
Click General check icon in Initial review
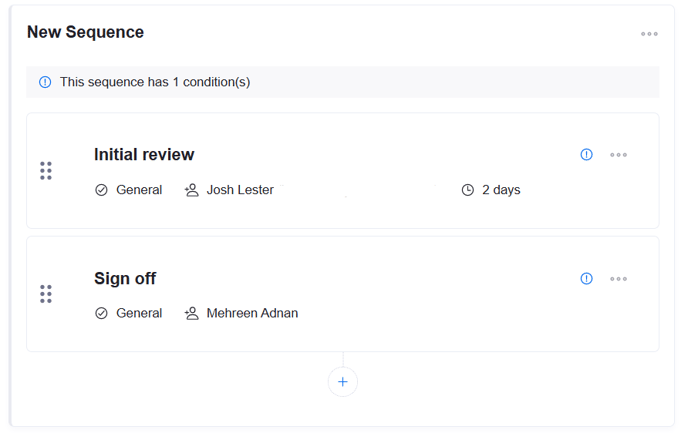point(101,190)
